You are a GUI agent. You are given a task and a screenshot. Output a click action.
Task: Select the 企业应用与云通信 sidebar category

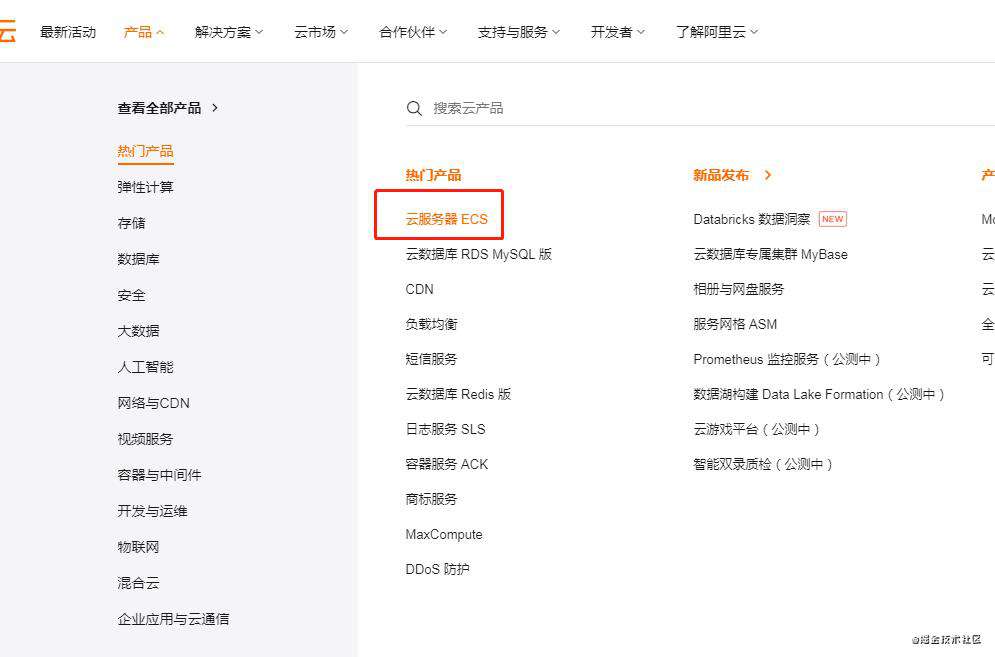pos(173,619)
